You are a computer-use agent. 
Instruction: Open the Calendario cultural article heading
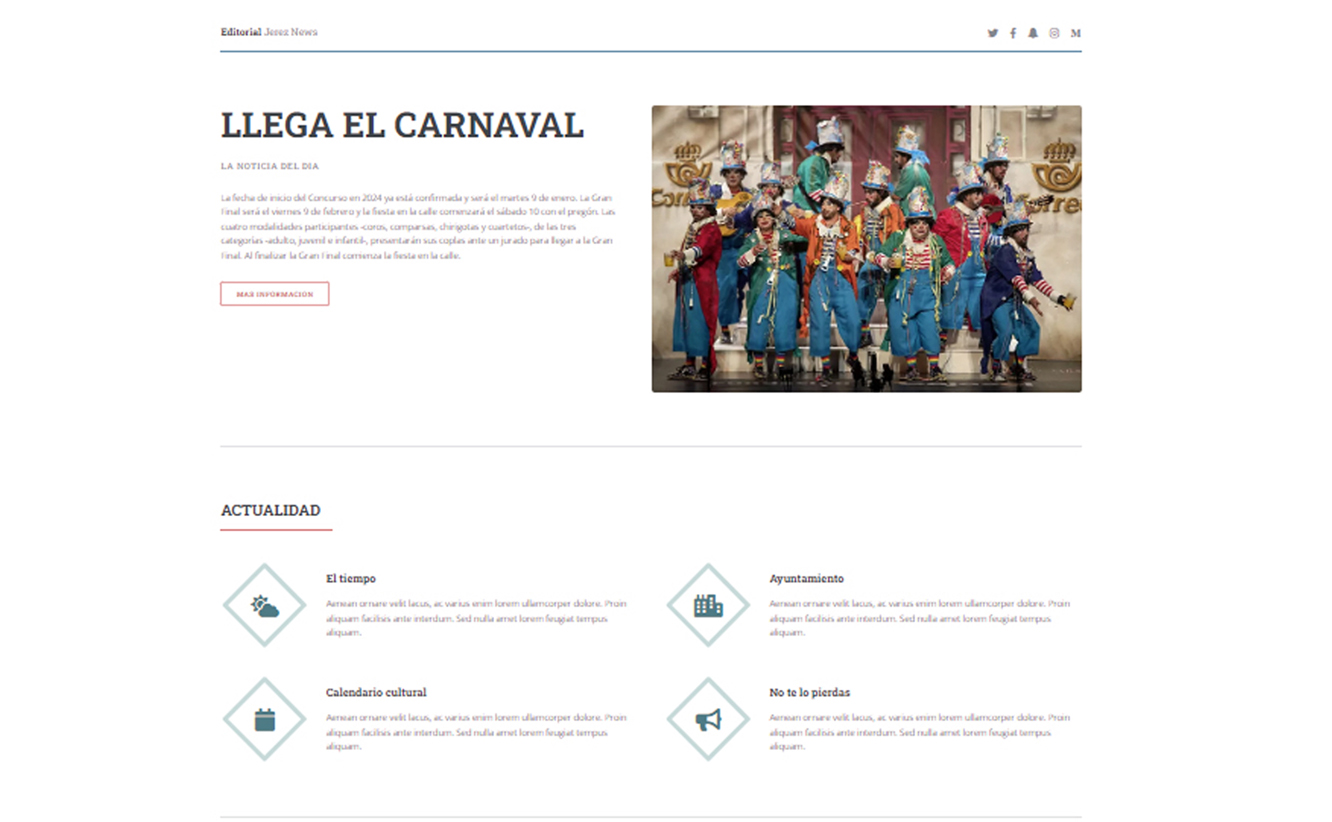(x=376, y=692)
